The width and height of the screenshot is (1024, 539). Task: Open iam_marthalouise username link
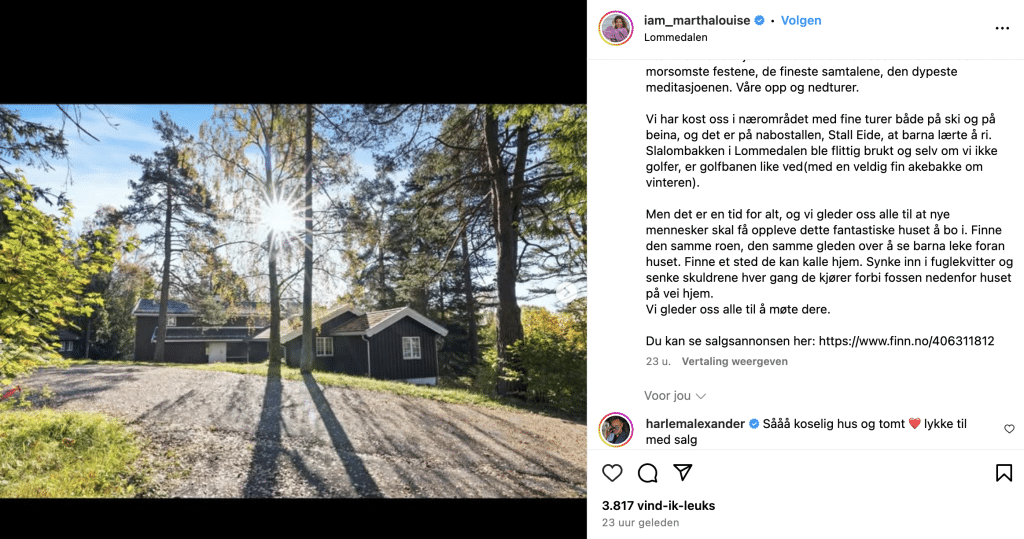[697, 20]
